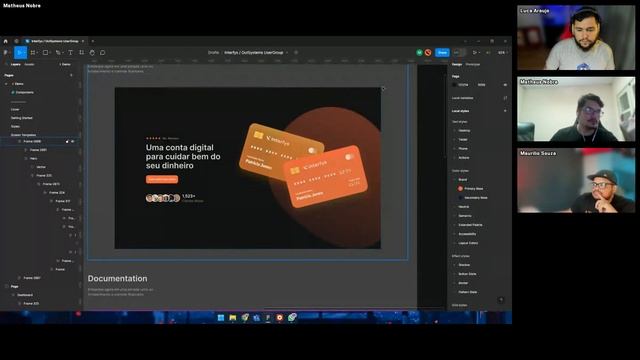Image resolution: width=640 pixels, height=360 pixels.
Task: Select the Hand tool
Action: coord(92,53)
